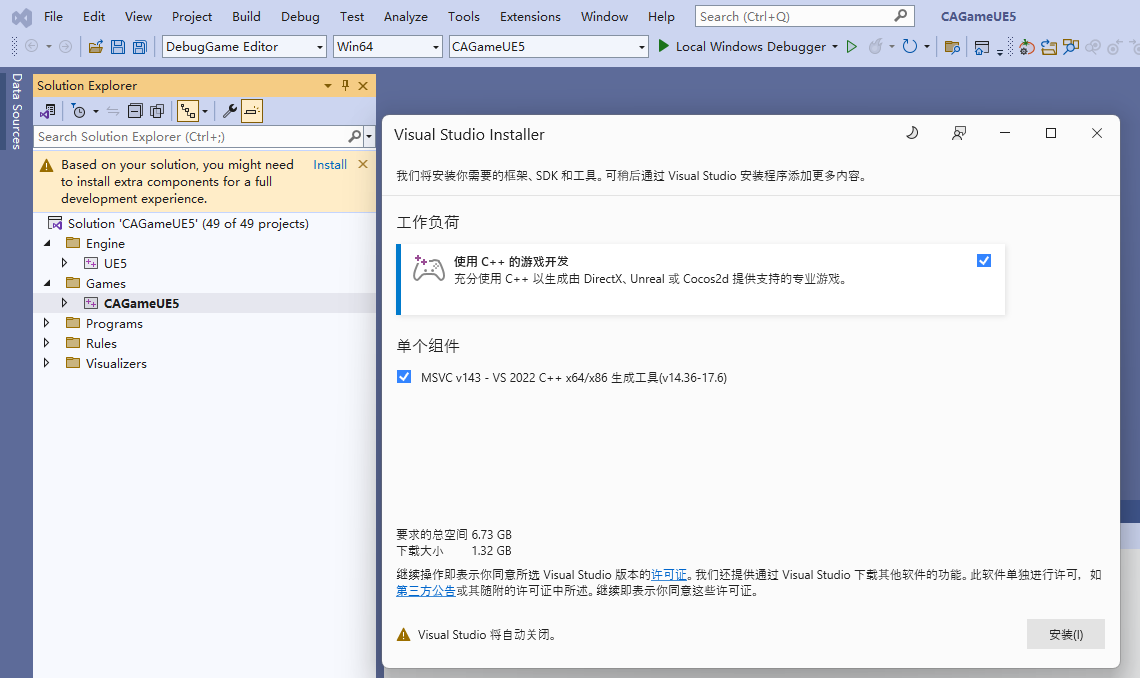Open the File menu

[53, 16]
